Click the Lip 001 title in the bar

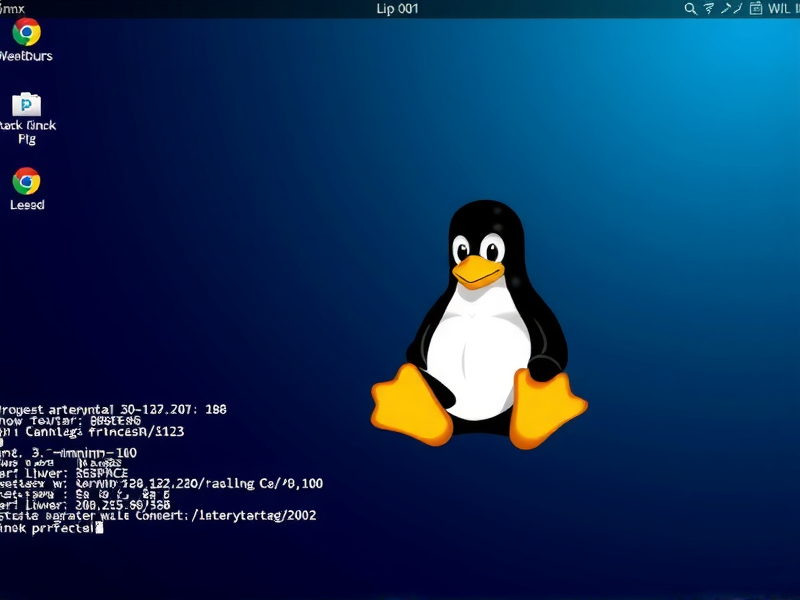tap(396, 7)
